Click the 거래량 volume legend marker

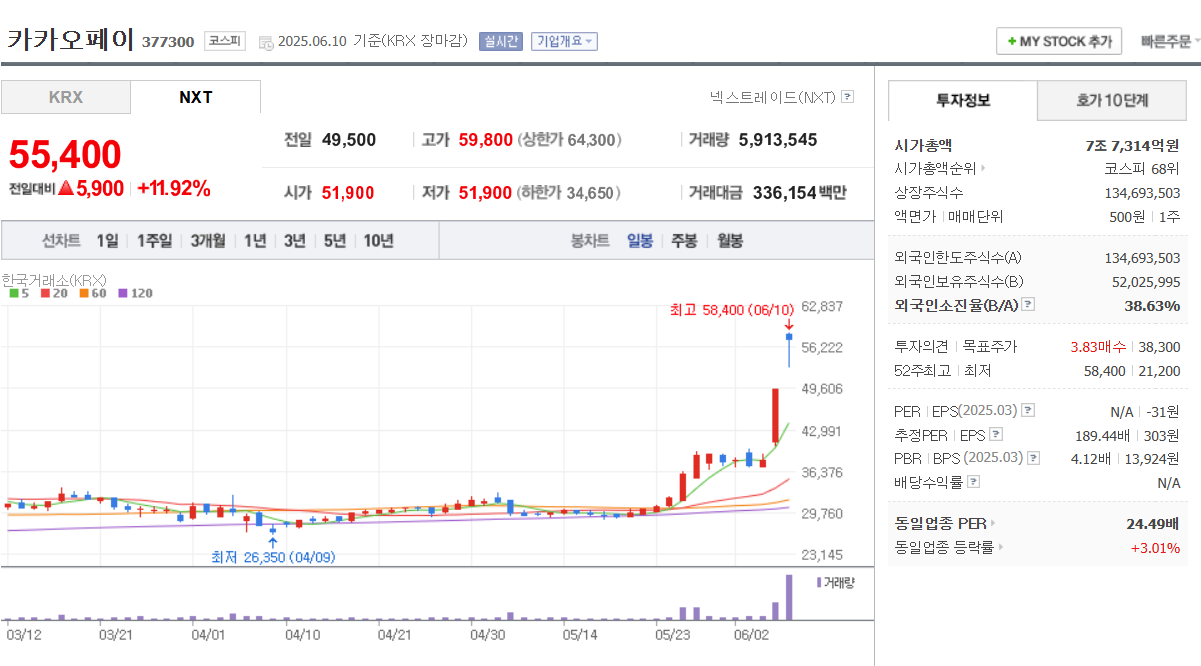point(820,582)
